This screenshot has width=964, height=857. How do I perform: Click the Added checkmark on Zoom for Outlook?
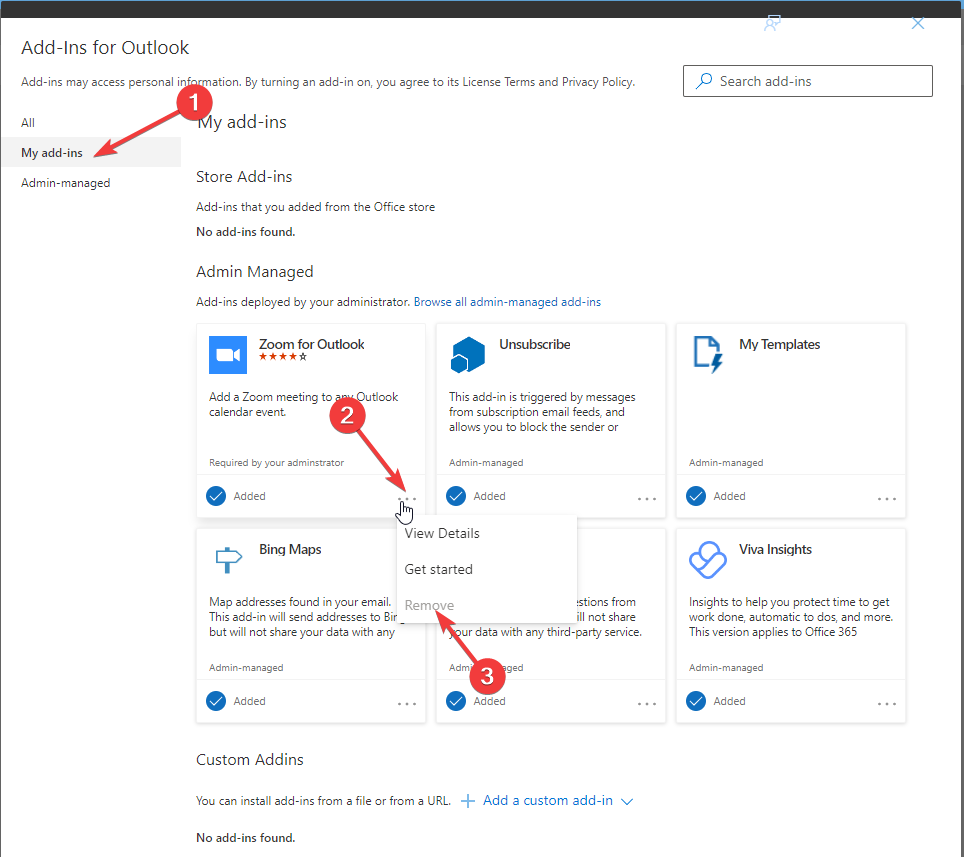click(216, 496)
